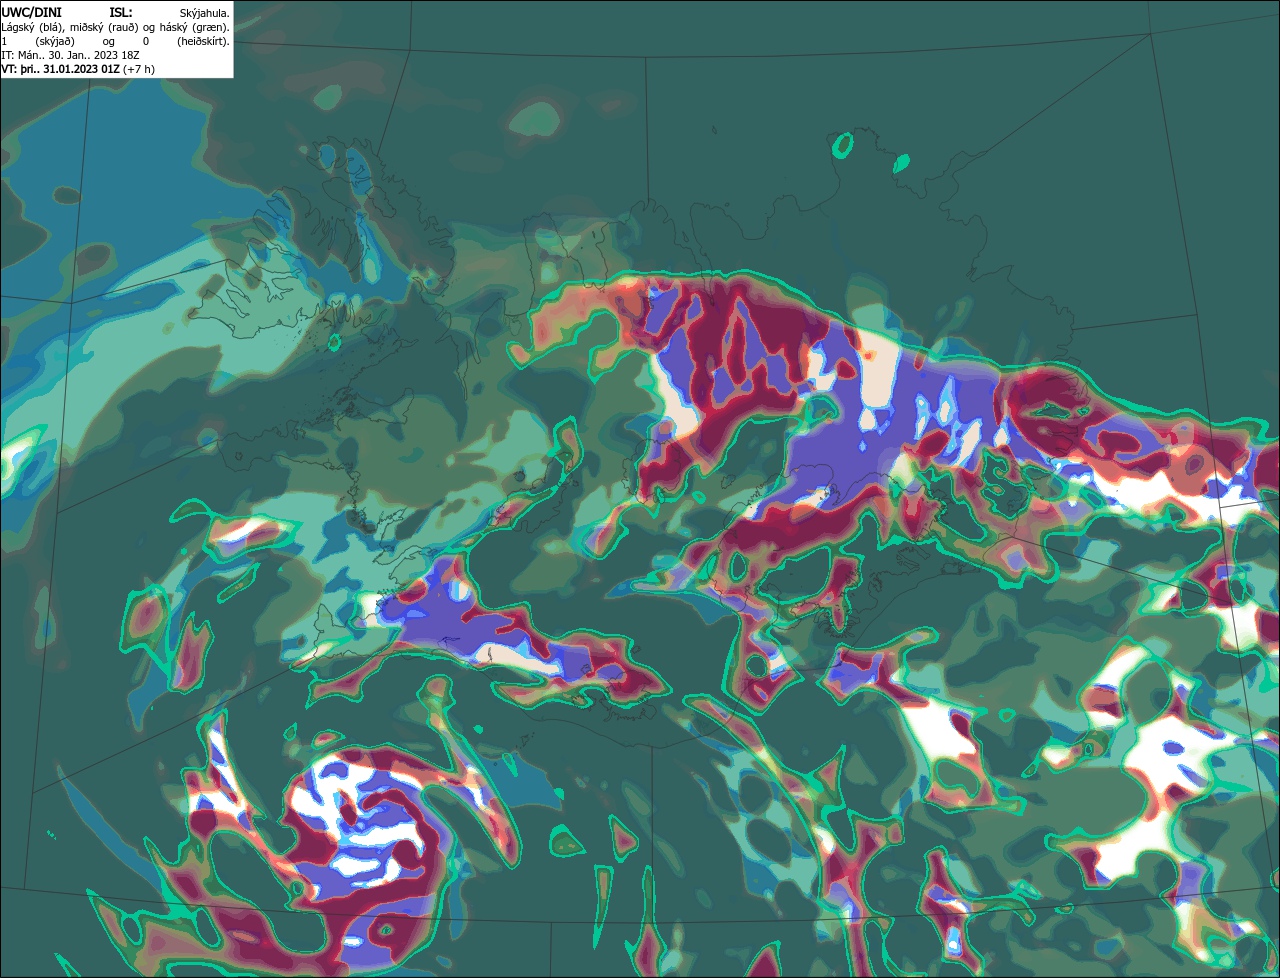The height and width of the screenshot is (978, 1280).
Task: Click the valid time "31.01.2023 01Z"
Action: coord(81,69)
